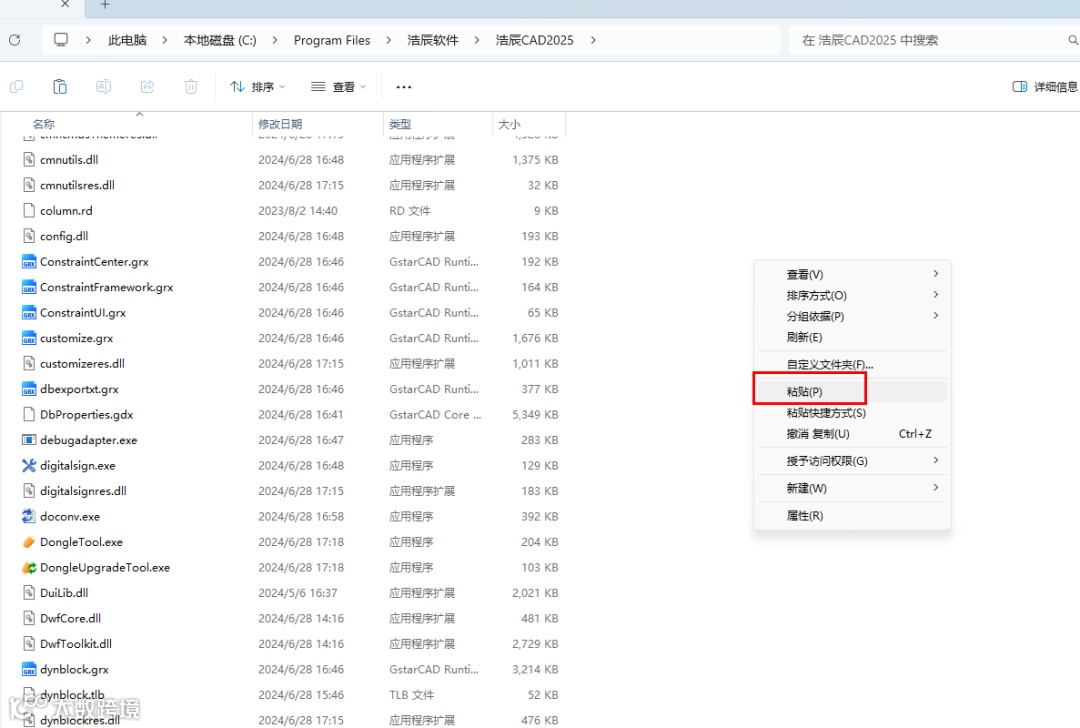
Task: Select 撤消 复制(U) in context menu
Action: click(x=853, y=434)
